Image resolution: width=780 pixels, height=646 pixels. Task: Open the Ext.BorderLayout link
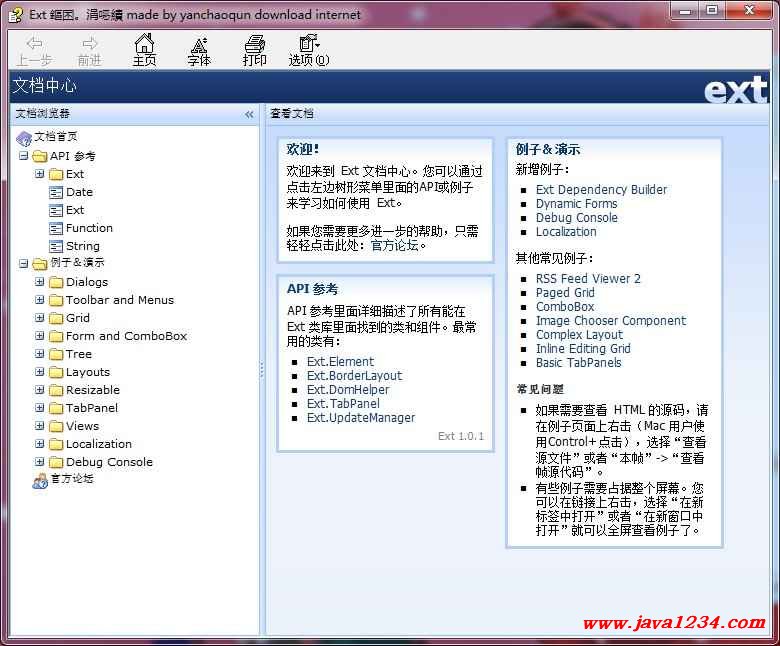point(354,375)
